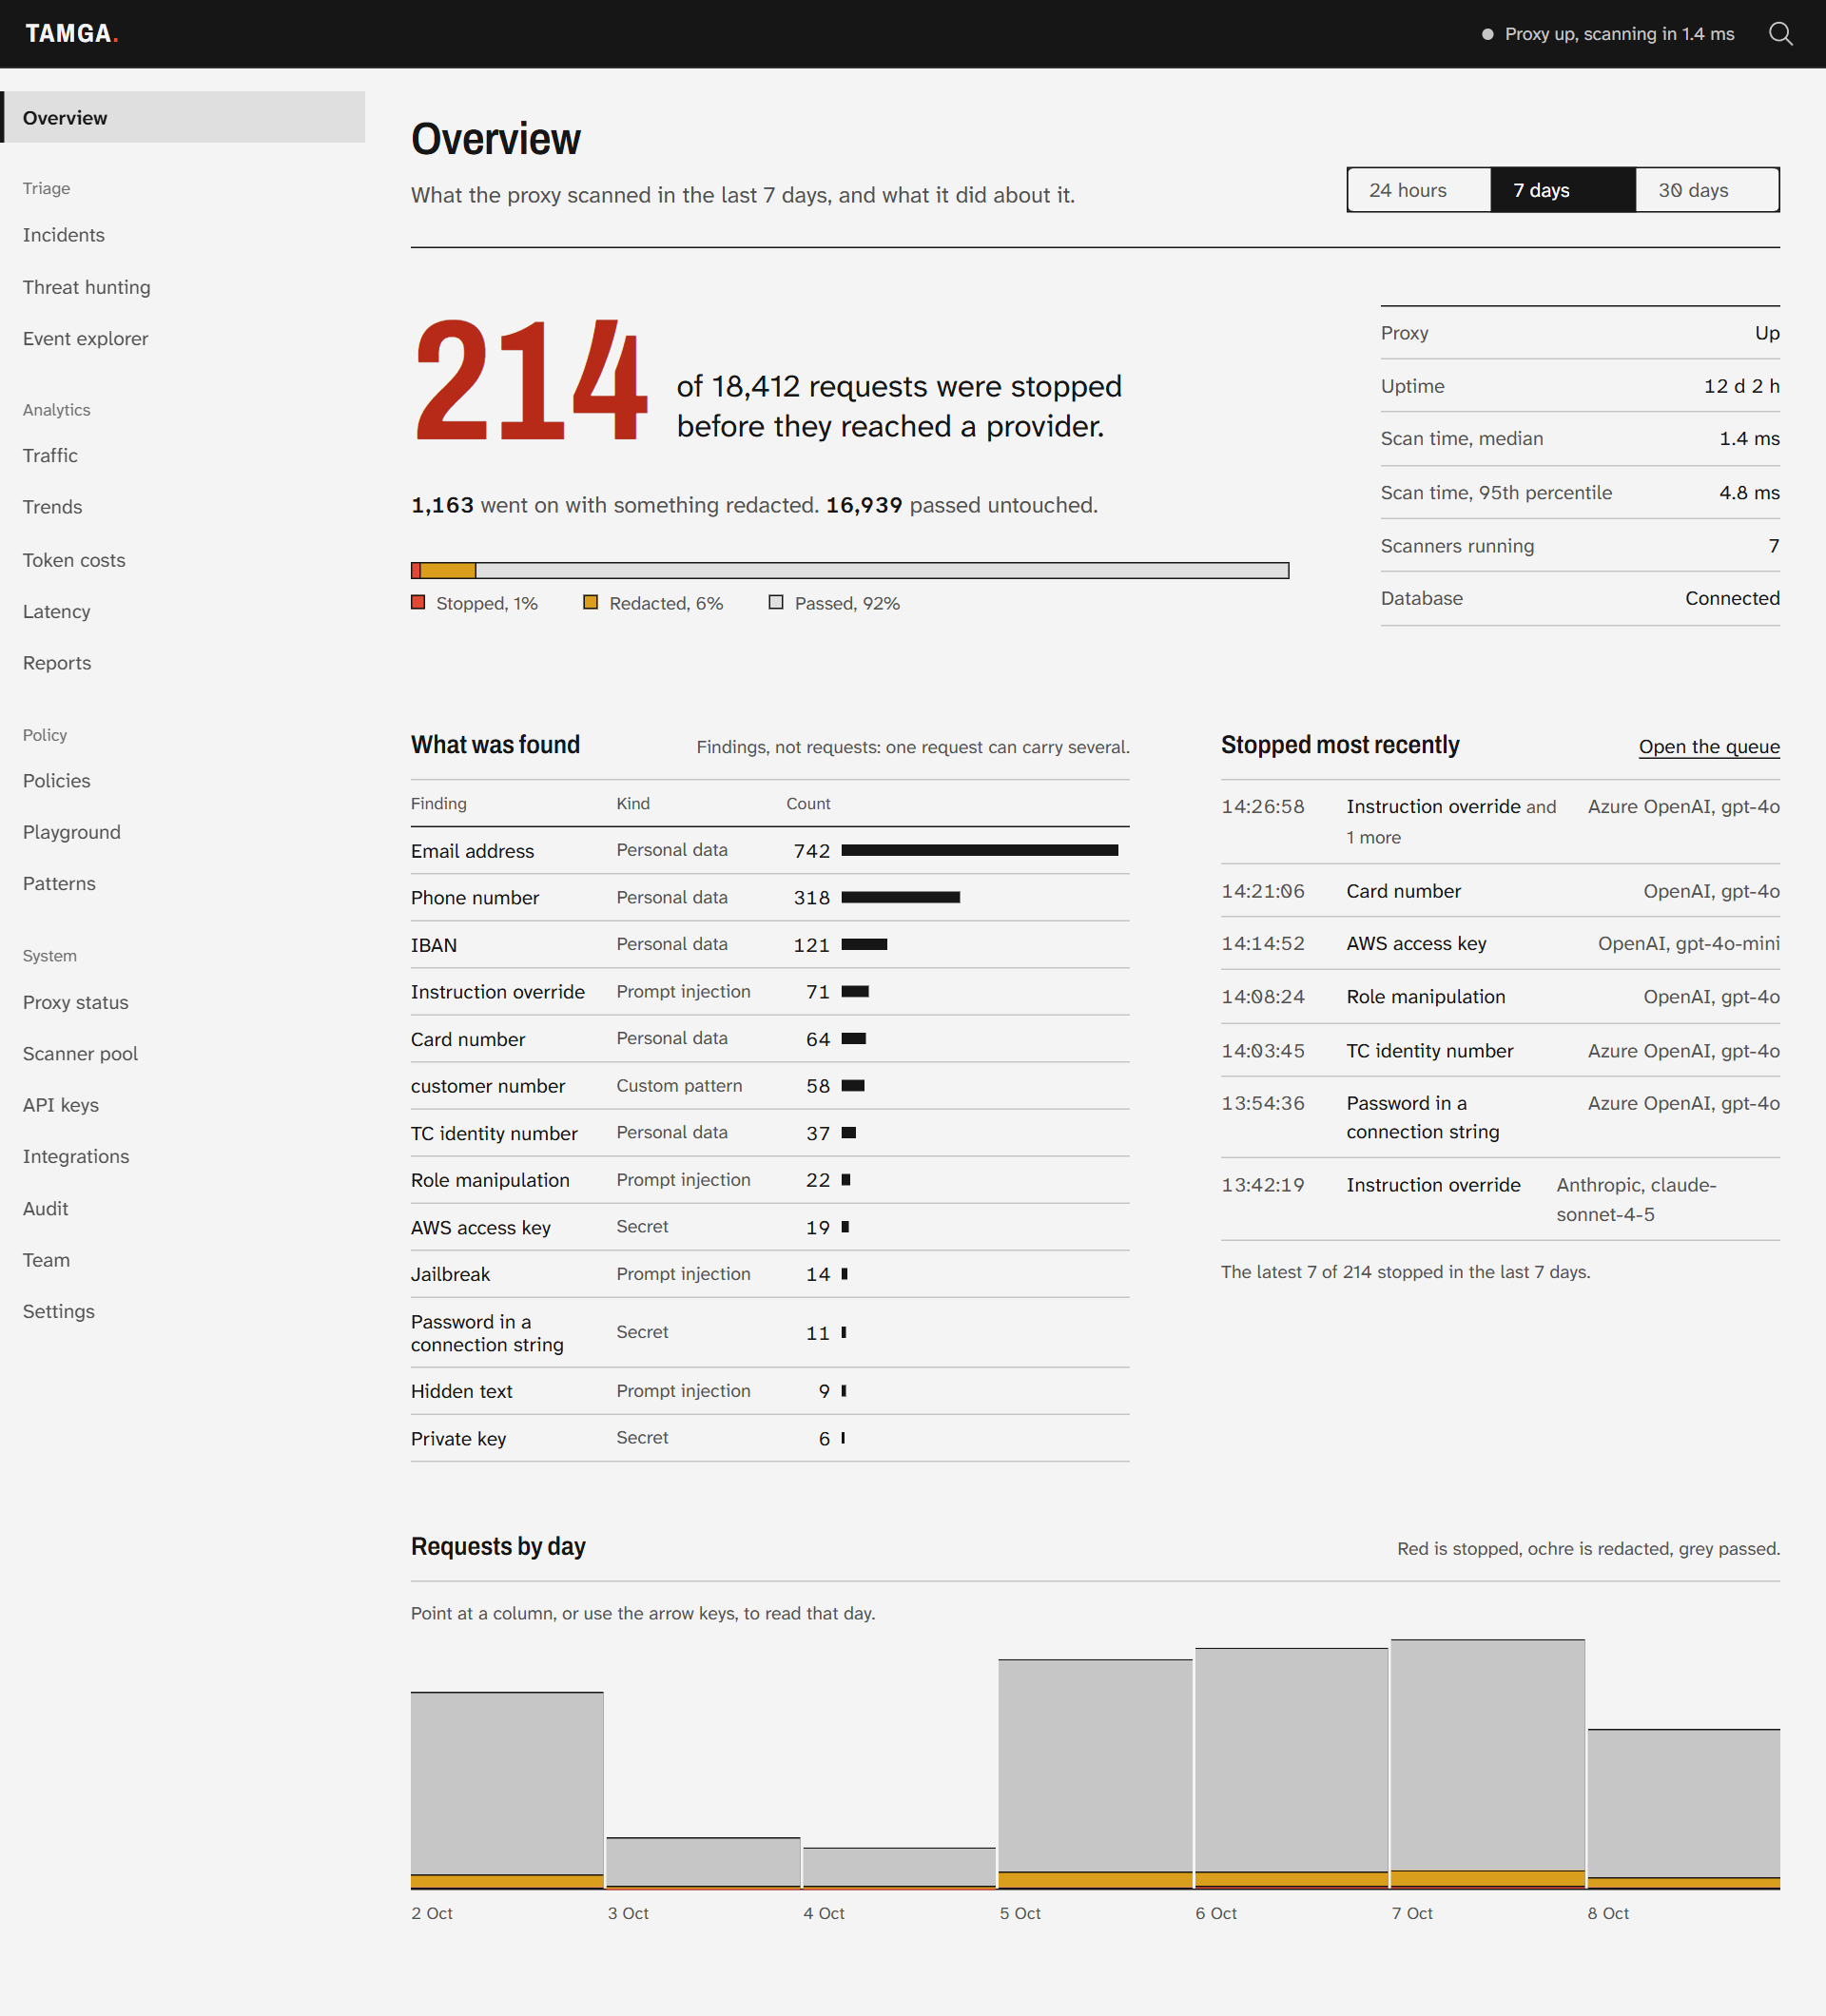Select the 7 Oct column in chart

click(1487, 1764)
